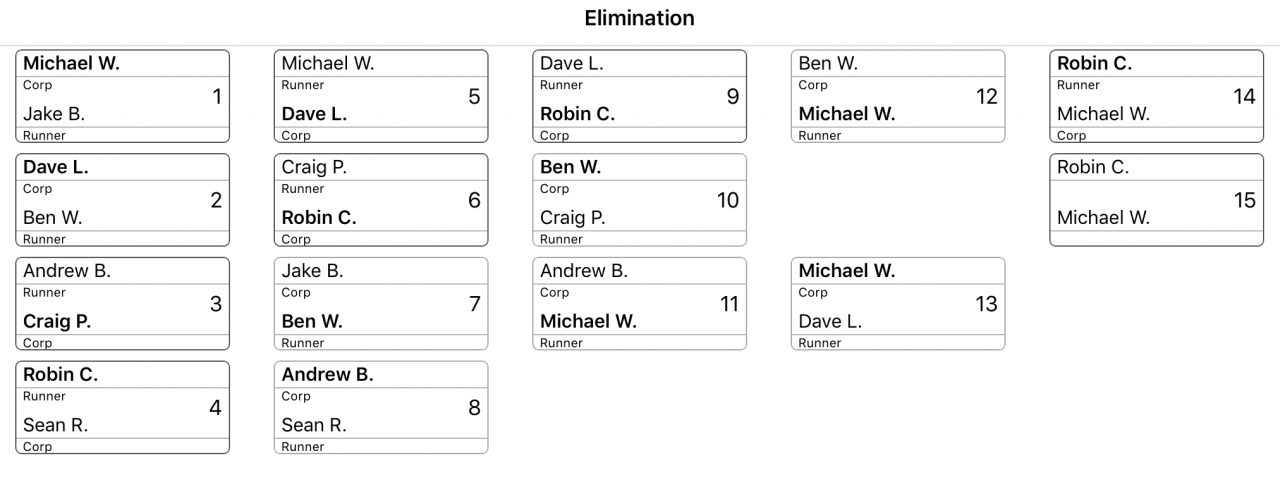This screenshot has height=482, width=1280.
Task: Click Dave L.'s name in match 13
Action: coord(830,322)
